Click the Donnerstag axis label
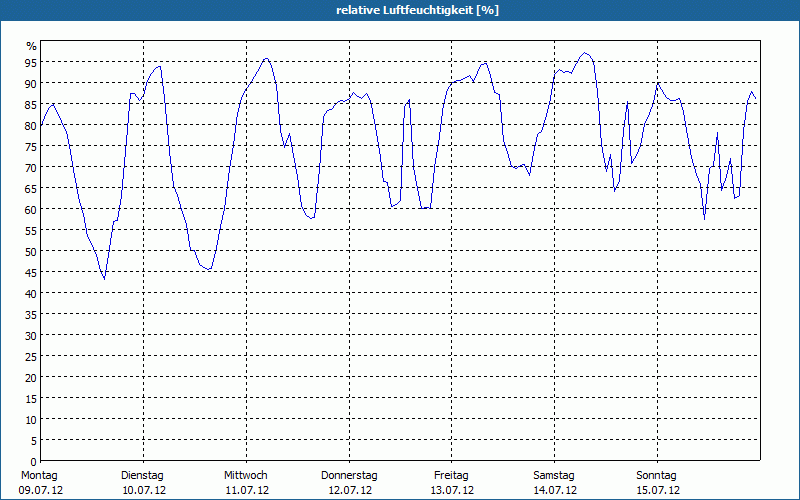 pyautogui.click(x=349, y=475)
